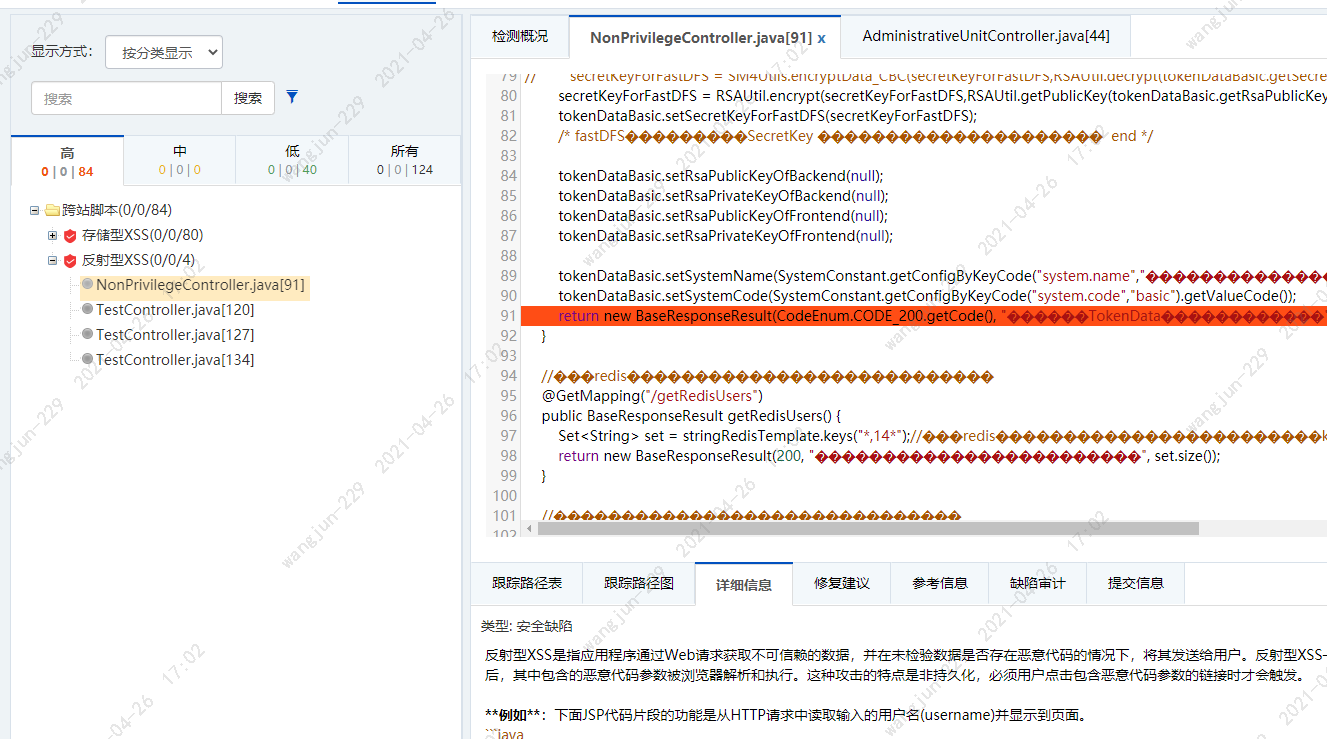Click the yellow folder icon of 跨站脚本
This screenshot has width=1327, height=739.
pyautogui.click(x=52, y=209)
